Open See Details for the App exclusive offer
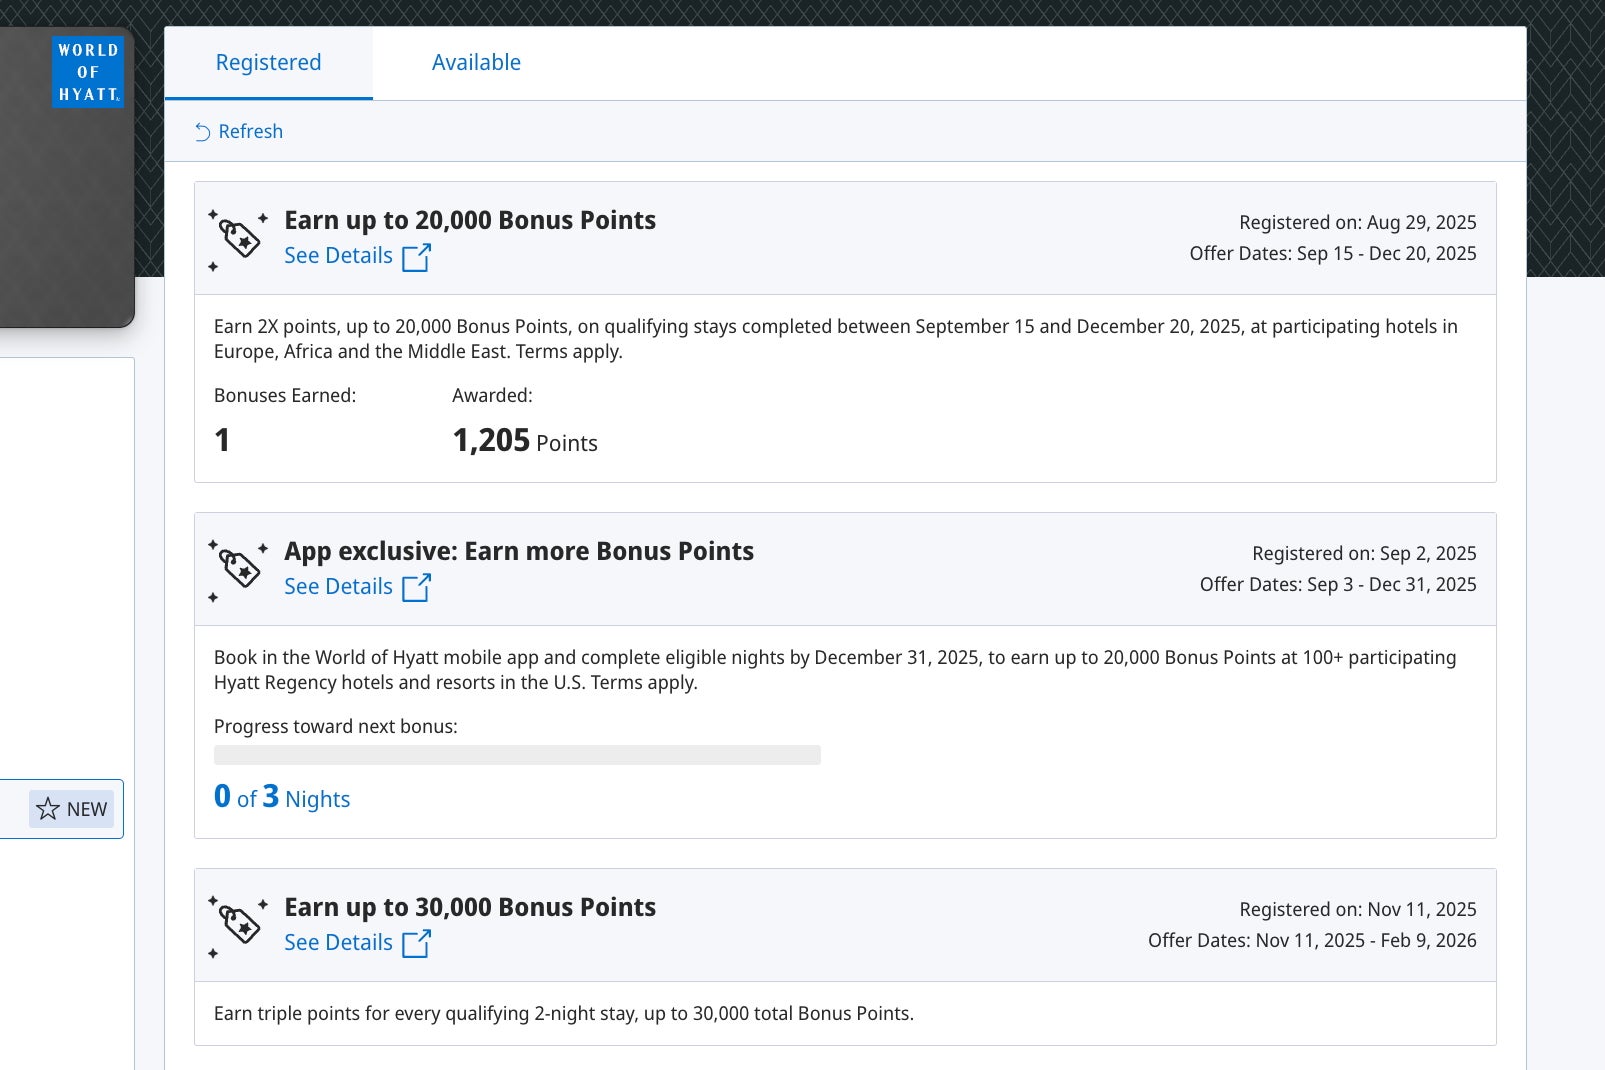 [338, 587]
